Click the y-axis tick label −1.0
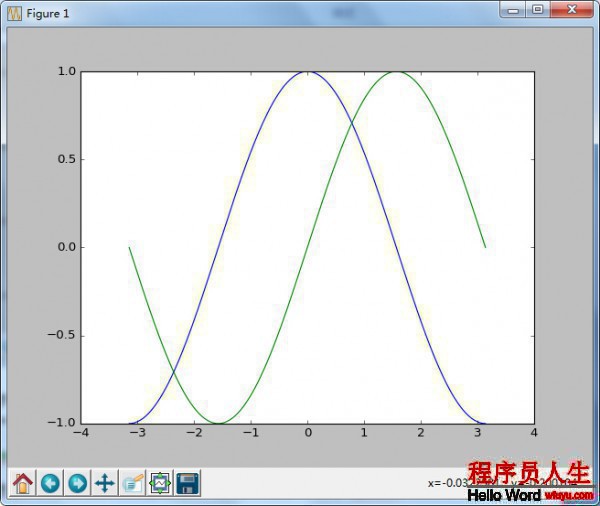The width and height of the screenshot is (600, 506). coord(62,423)
